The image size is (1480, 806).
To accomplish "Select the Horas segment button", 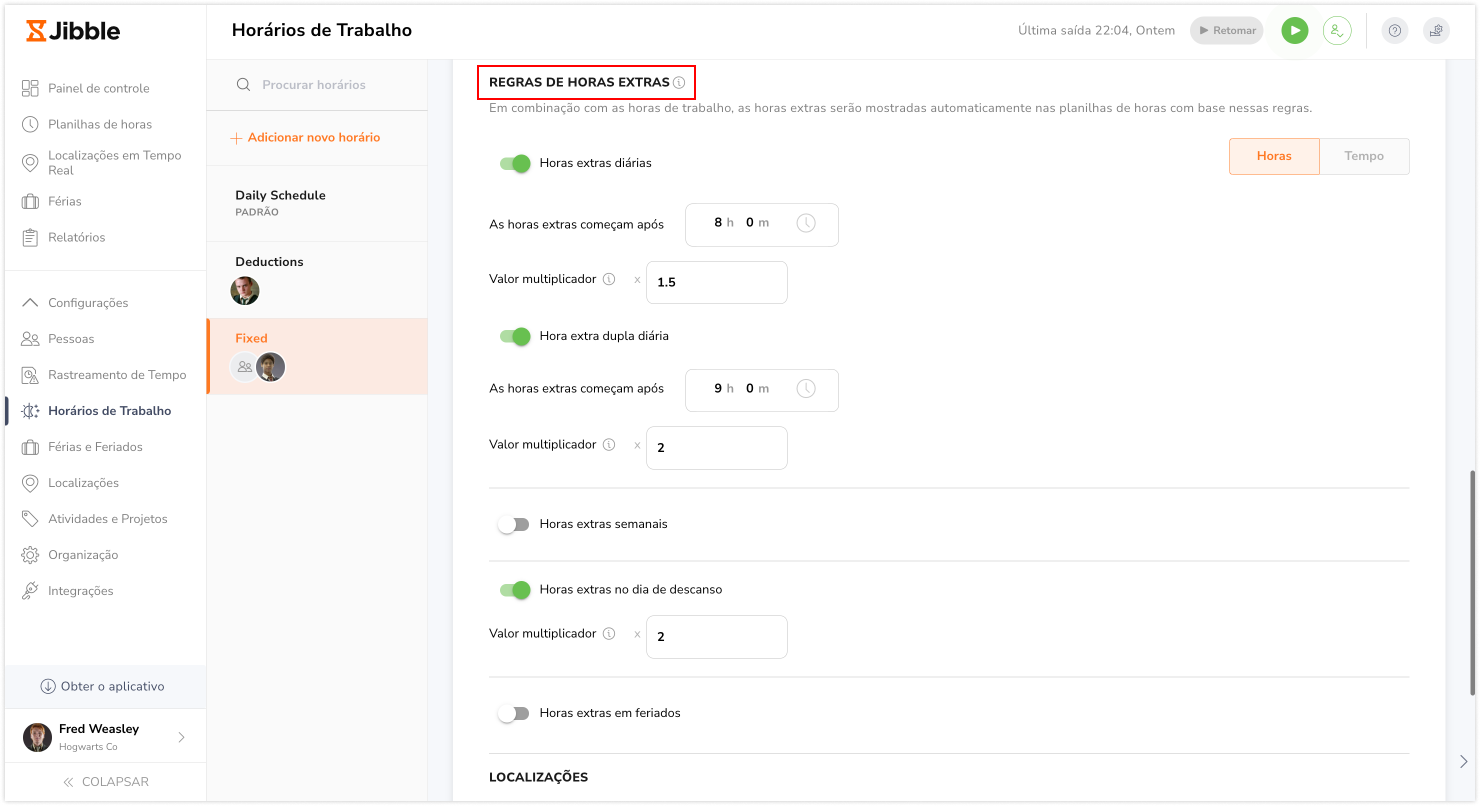I will [1274, 156].
